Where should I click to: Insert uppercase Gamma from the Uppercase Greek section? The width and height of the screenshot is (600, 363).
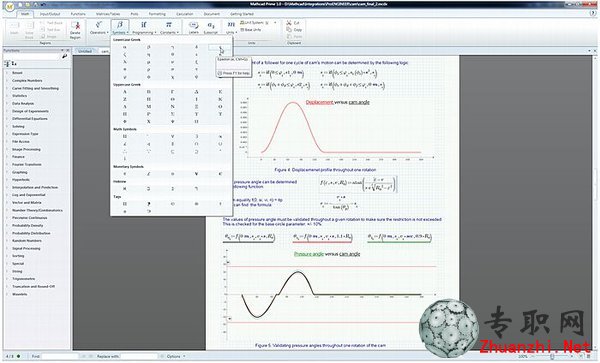pos(173,92)
